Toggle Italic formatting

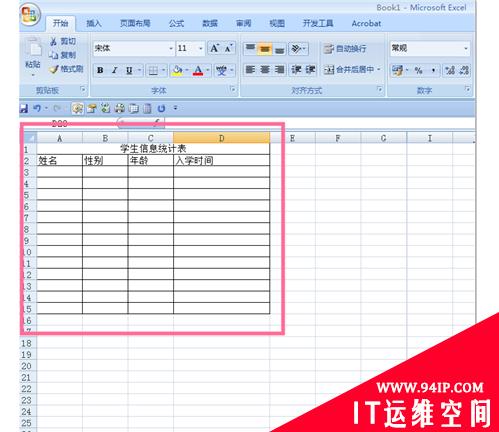tap(114, 70)
